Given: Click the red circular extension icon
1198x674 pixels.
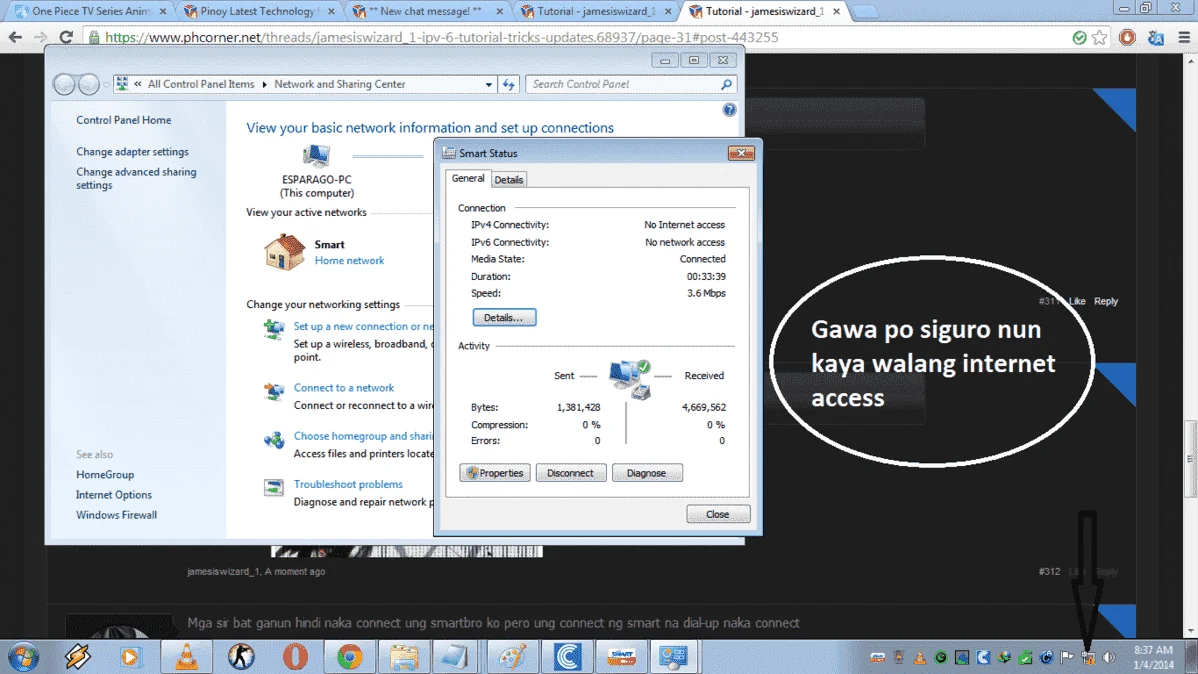Looking at the screenshot, I should coord(1127,37).
